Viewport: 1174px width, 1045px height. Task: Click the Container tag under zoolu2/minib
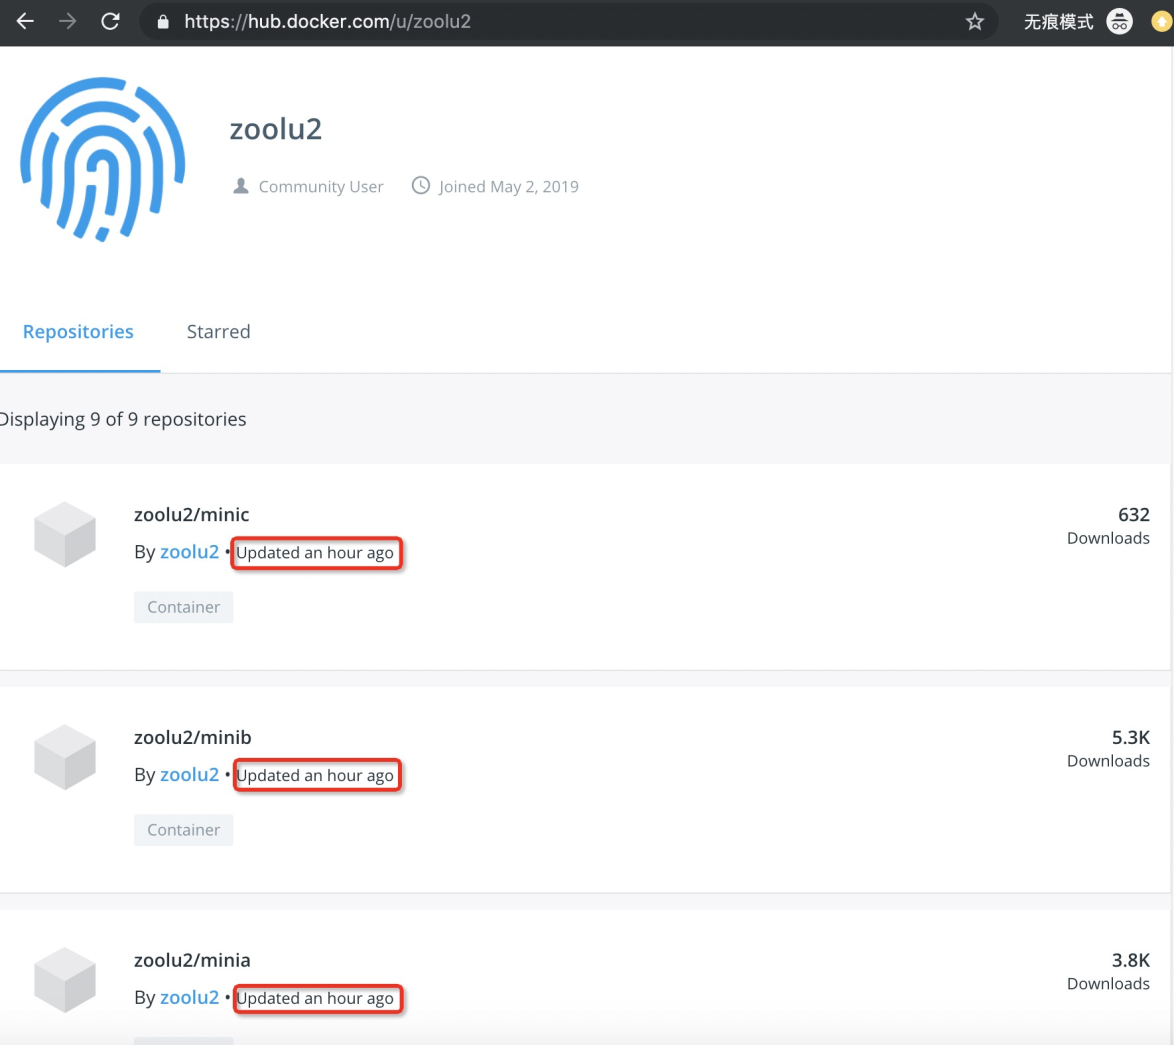[183, 830]
